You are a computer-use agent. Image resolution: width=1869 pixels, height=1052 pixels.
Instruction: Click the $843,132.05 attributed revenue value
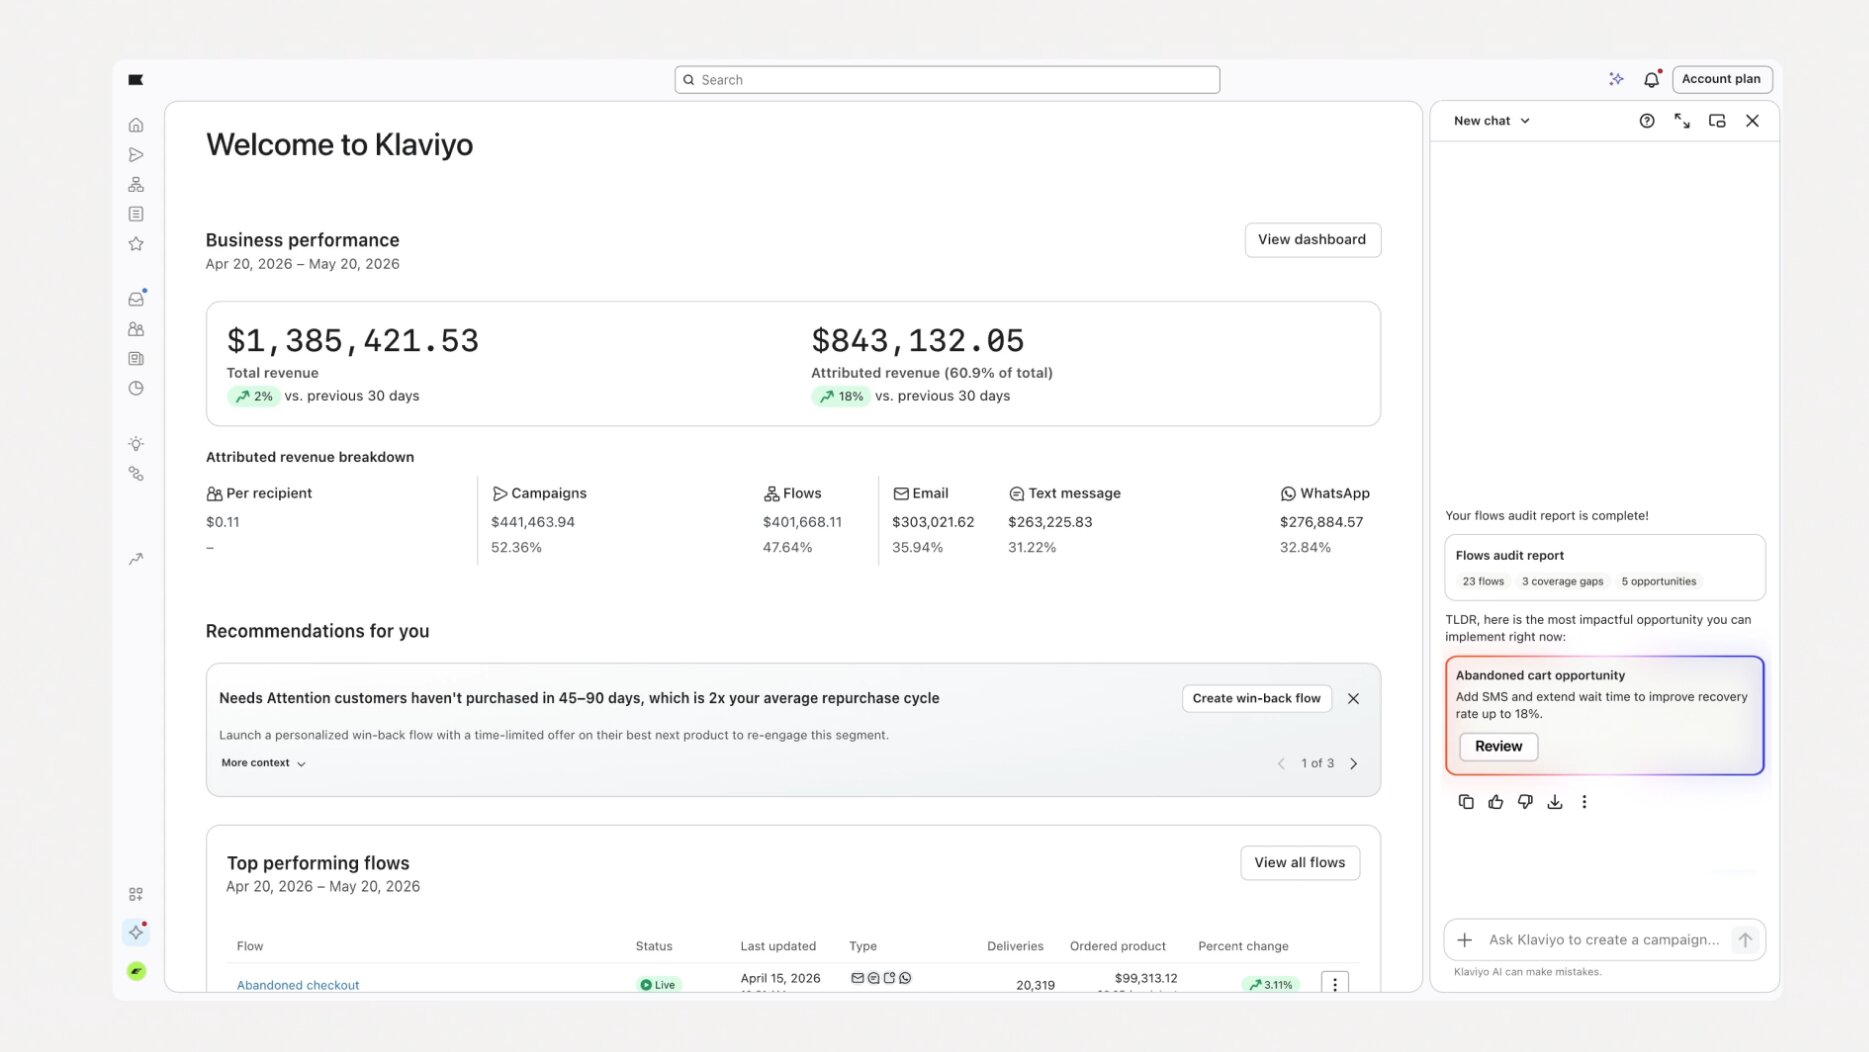point(918,341)
